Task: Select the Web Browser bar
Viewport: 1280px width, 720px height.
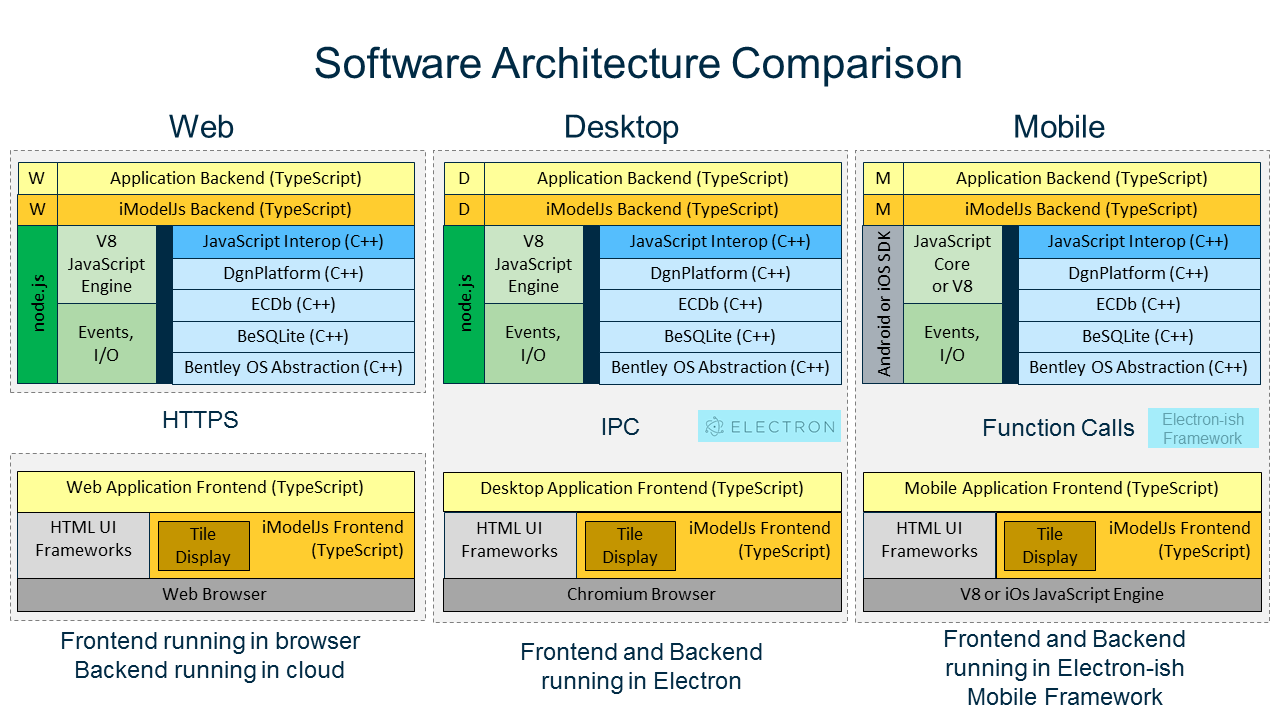Action: [x=215, y=594]
